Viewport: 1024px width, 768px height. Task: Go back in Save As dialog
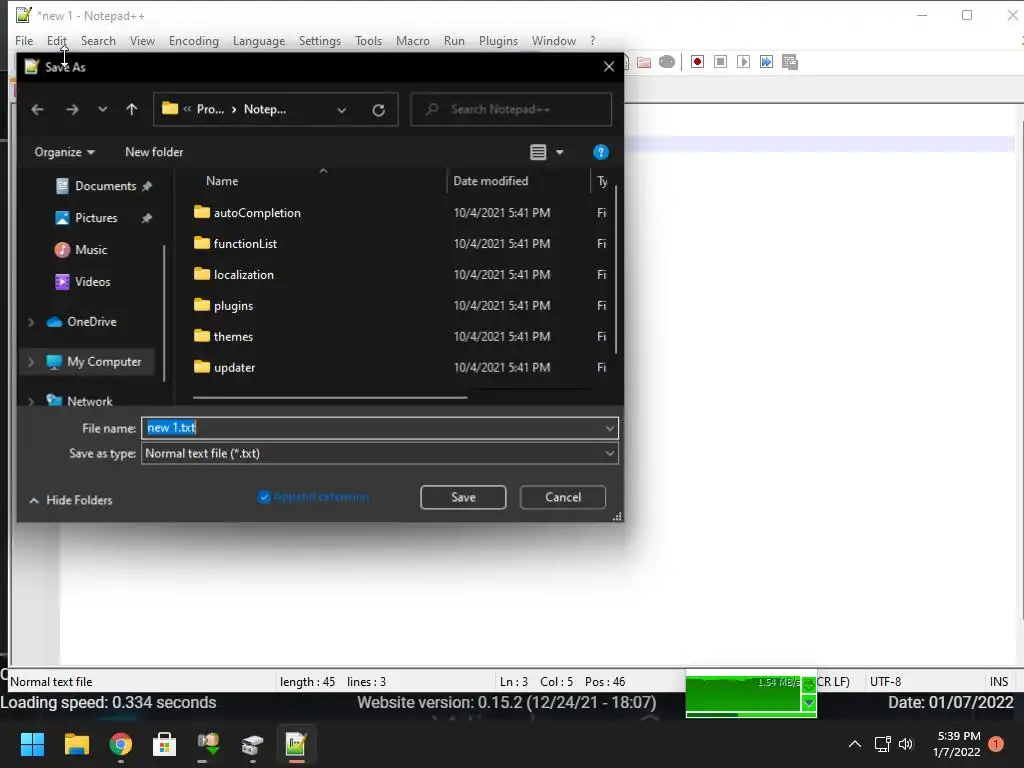[x=37, y=110]
